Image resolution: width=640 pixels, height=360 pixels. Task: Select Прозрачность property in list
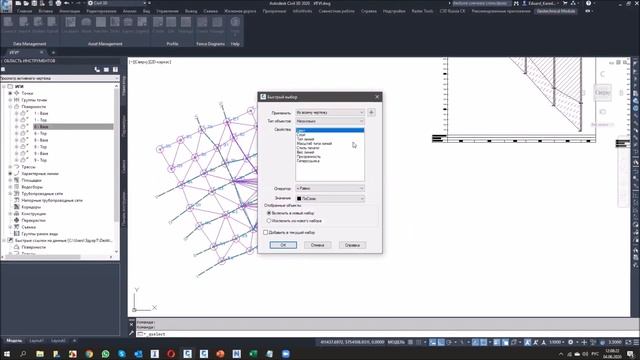click(309, 157)
